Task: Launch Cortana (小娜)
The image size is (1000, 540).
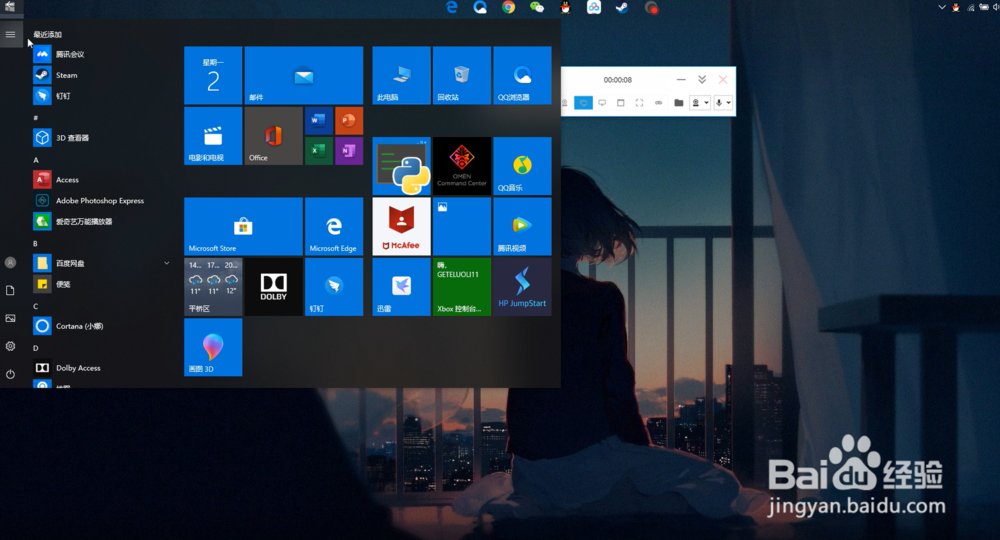Action: coord(102,326)
